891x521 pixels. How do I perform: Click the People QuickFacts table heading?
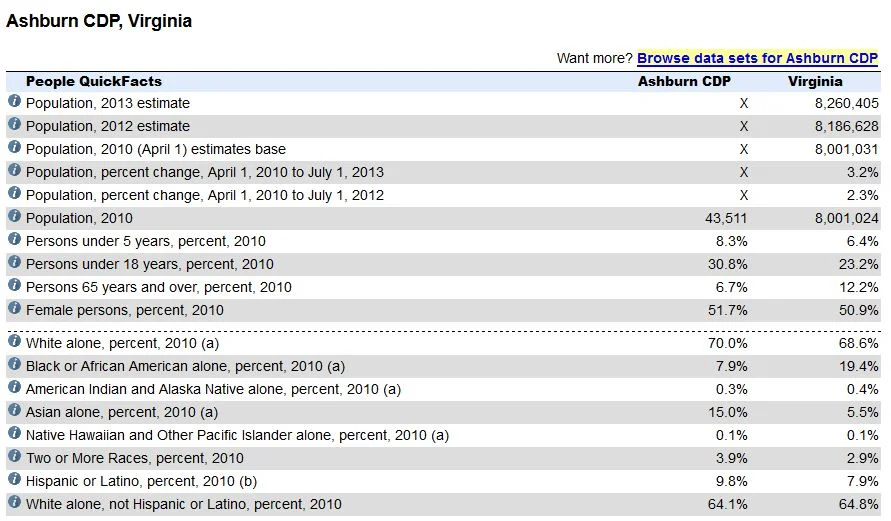(x=93, y=81)
